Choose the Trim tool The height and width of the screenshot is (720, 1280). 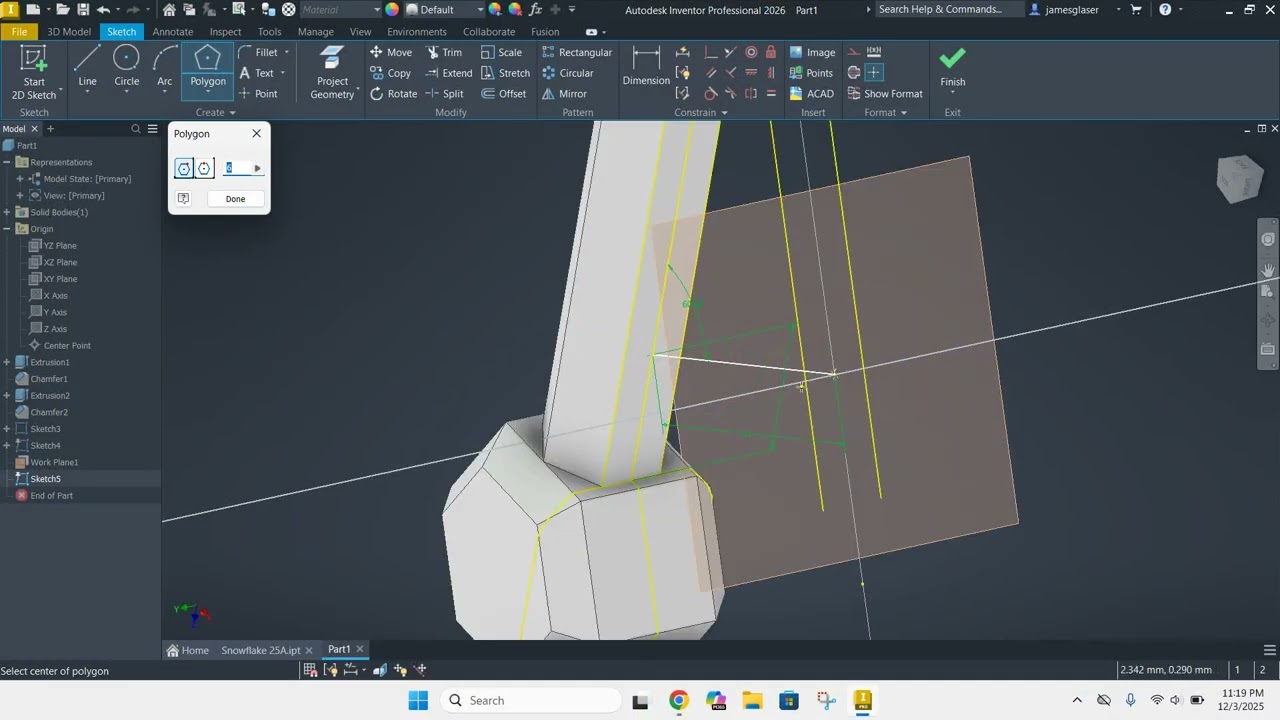(443, 52)
